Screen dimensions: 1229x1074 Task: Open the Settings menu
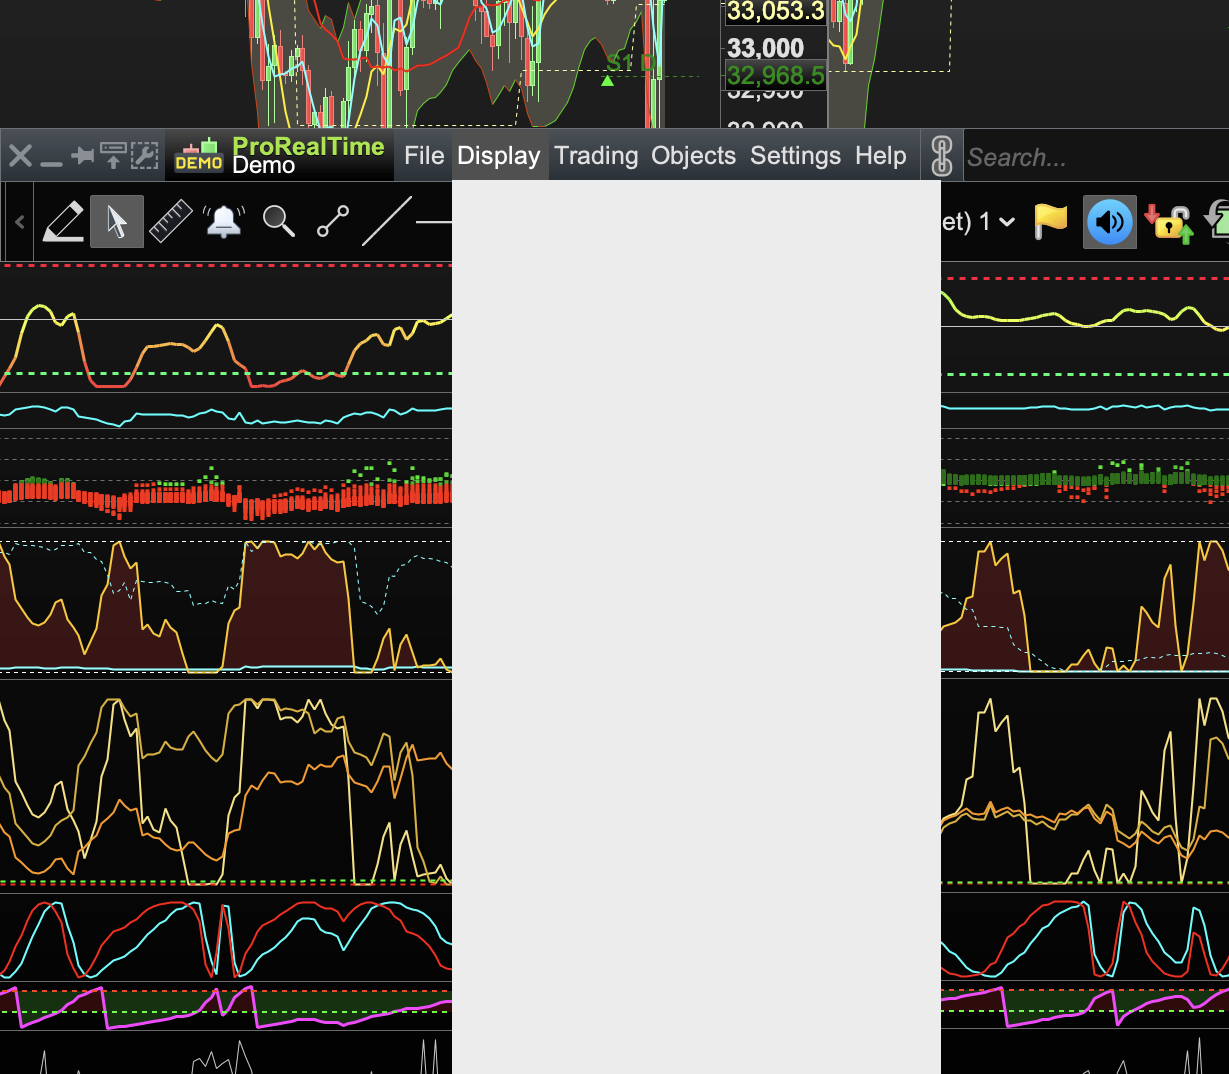pos(796,156)
